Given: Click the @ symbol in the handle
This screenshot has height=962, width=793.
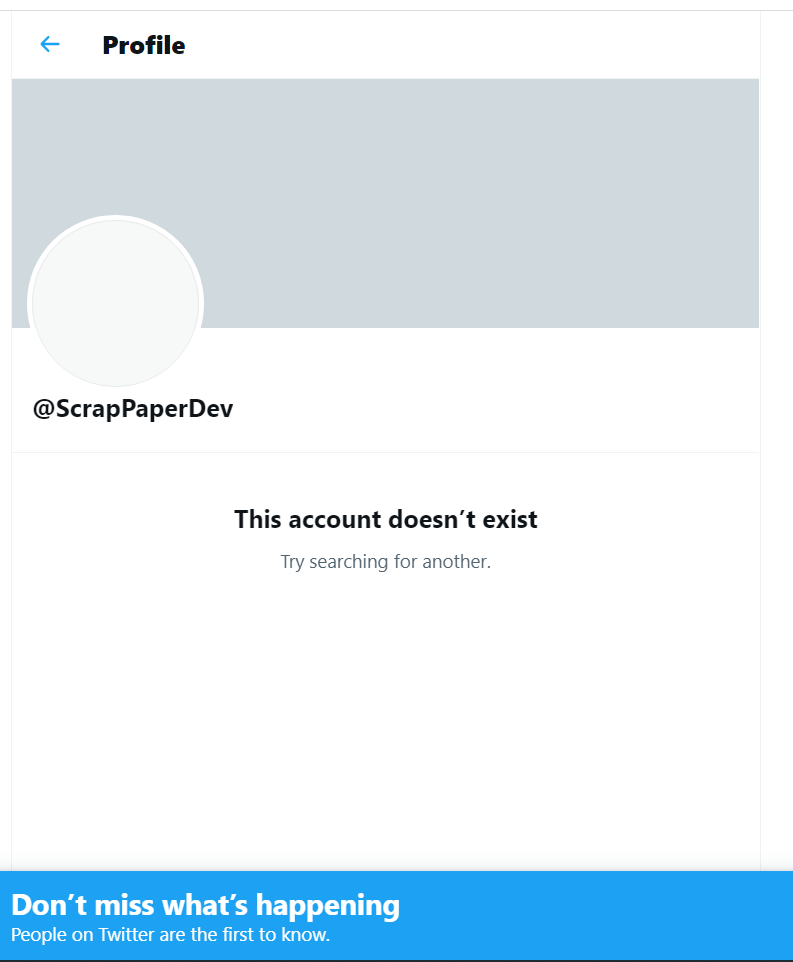Looking at the screenshot, I should (44, 409).
